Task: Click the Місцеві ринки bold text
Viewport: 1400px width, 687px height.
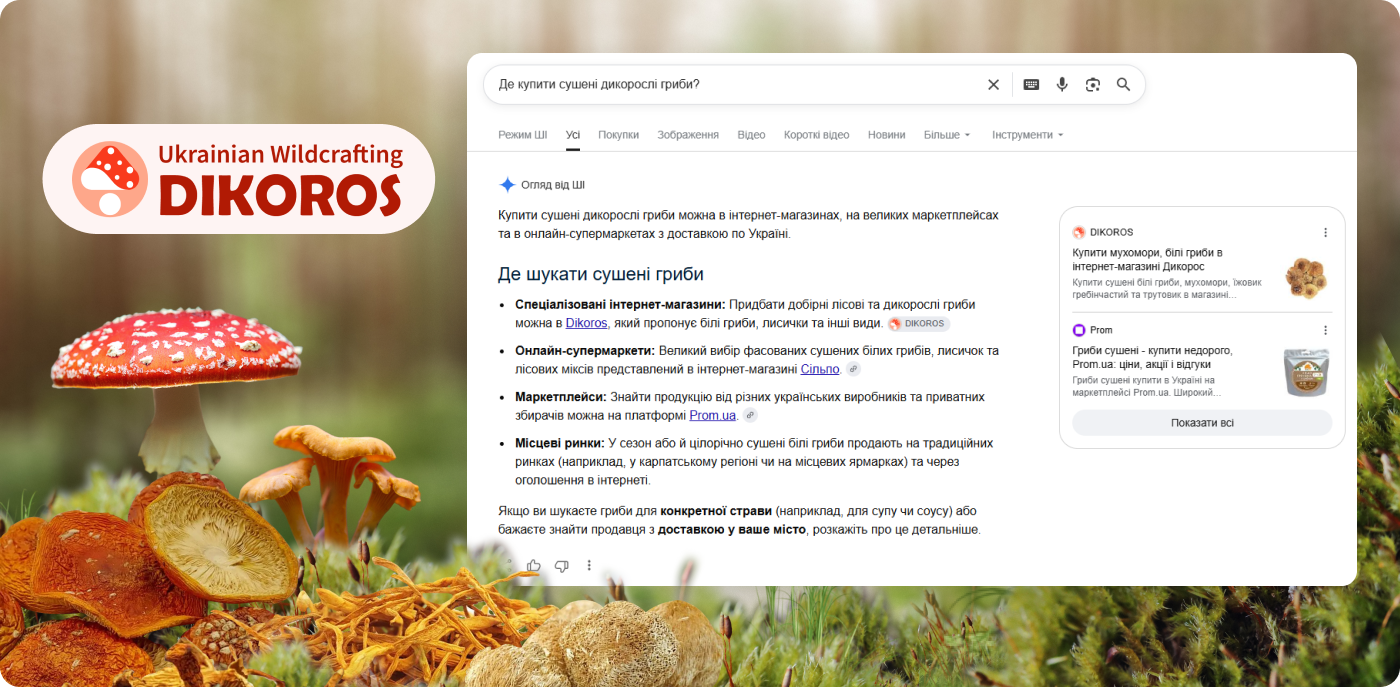Action: [560, 443]
